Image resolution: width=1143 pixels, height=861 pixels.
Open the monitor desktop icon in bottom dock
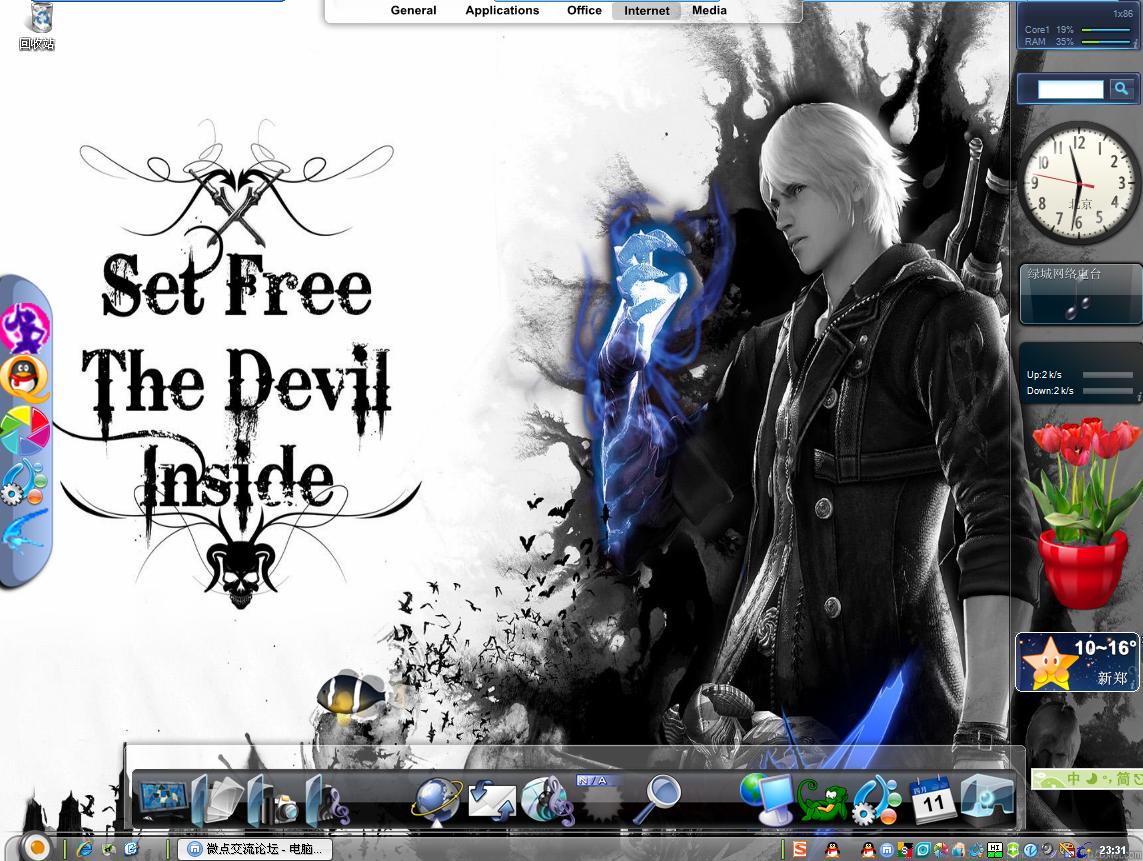coord(163,800)
